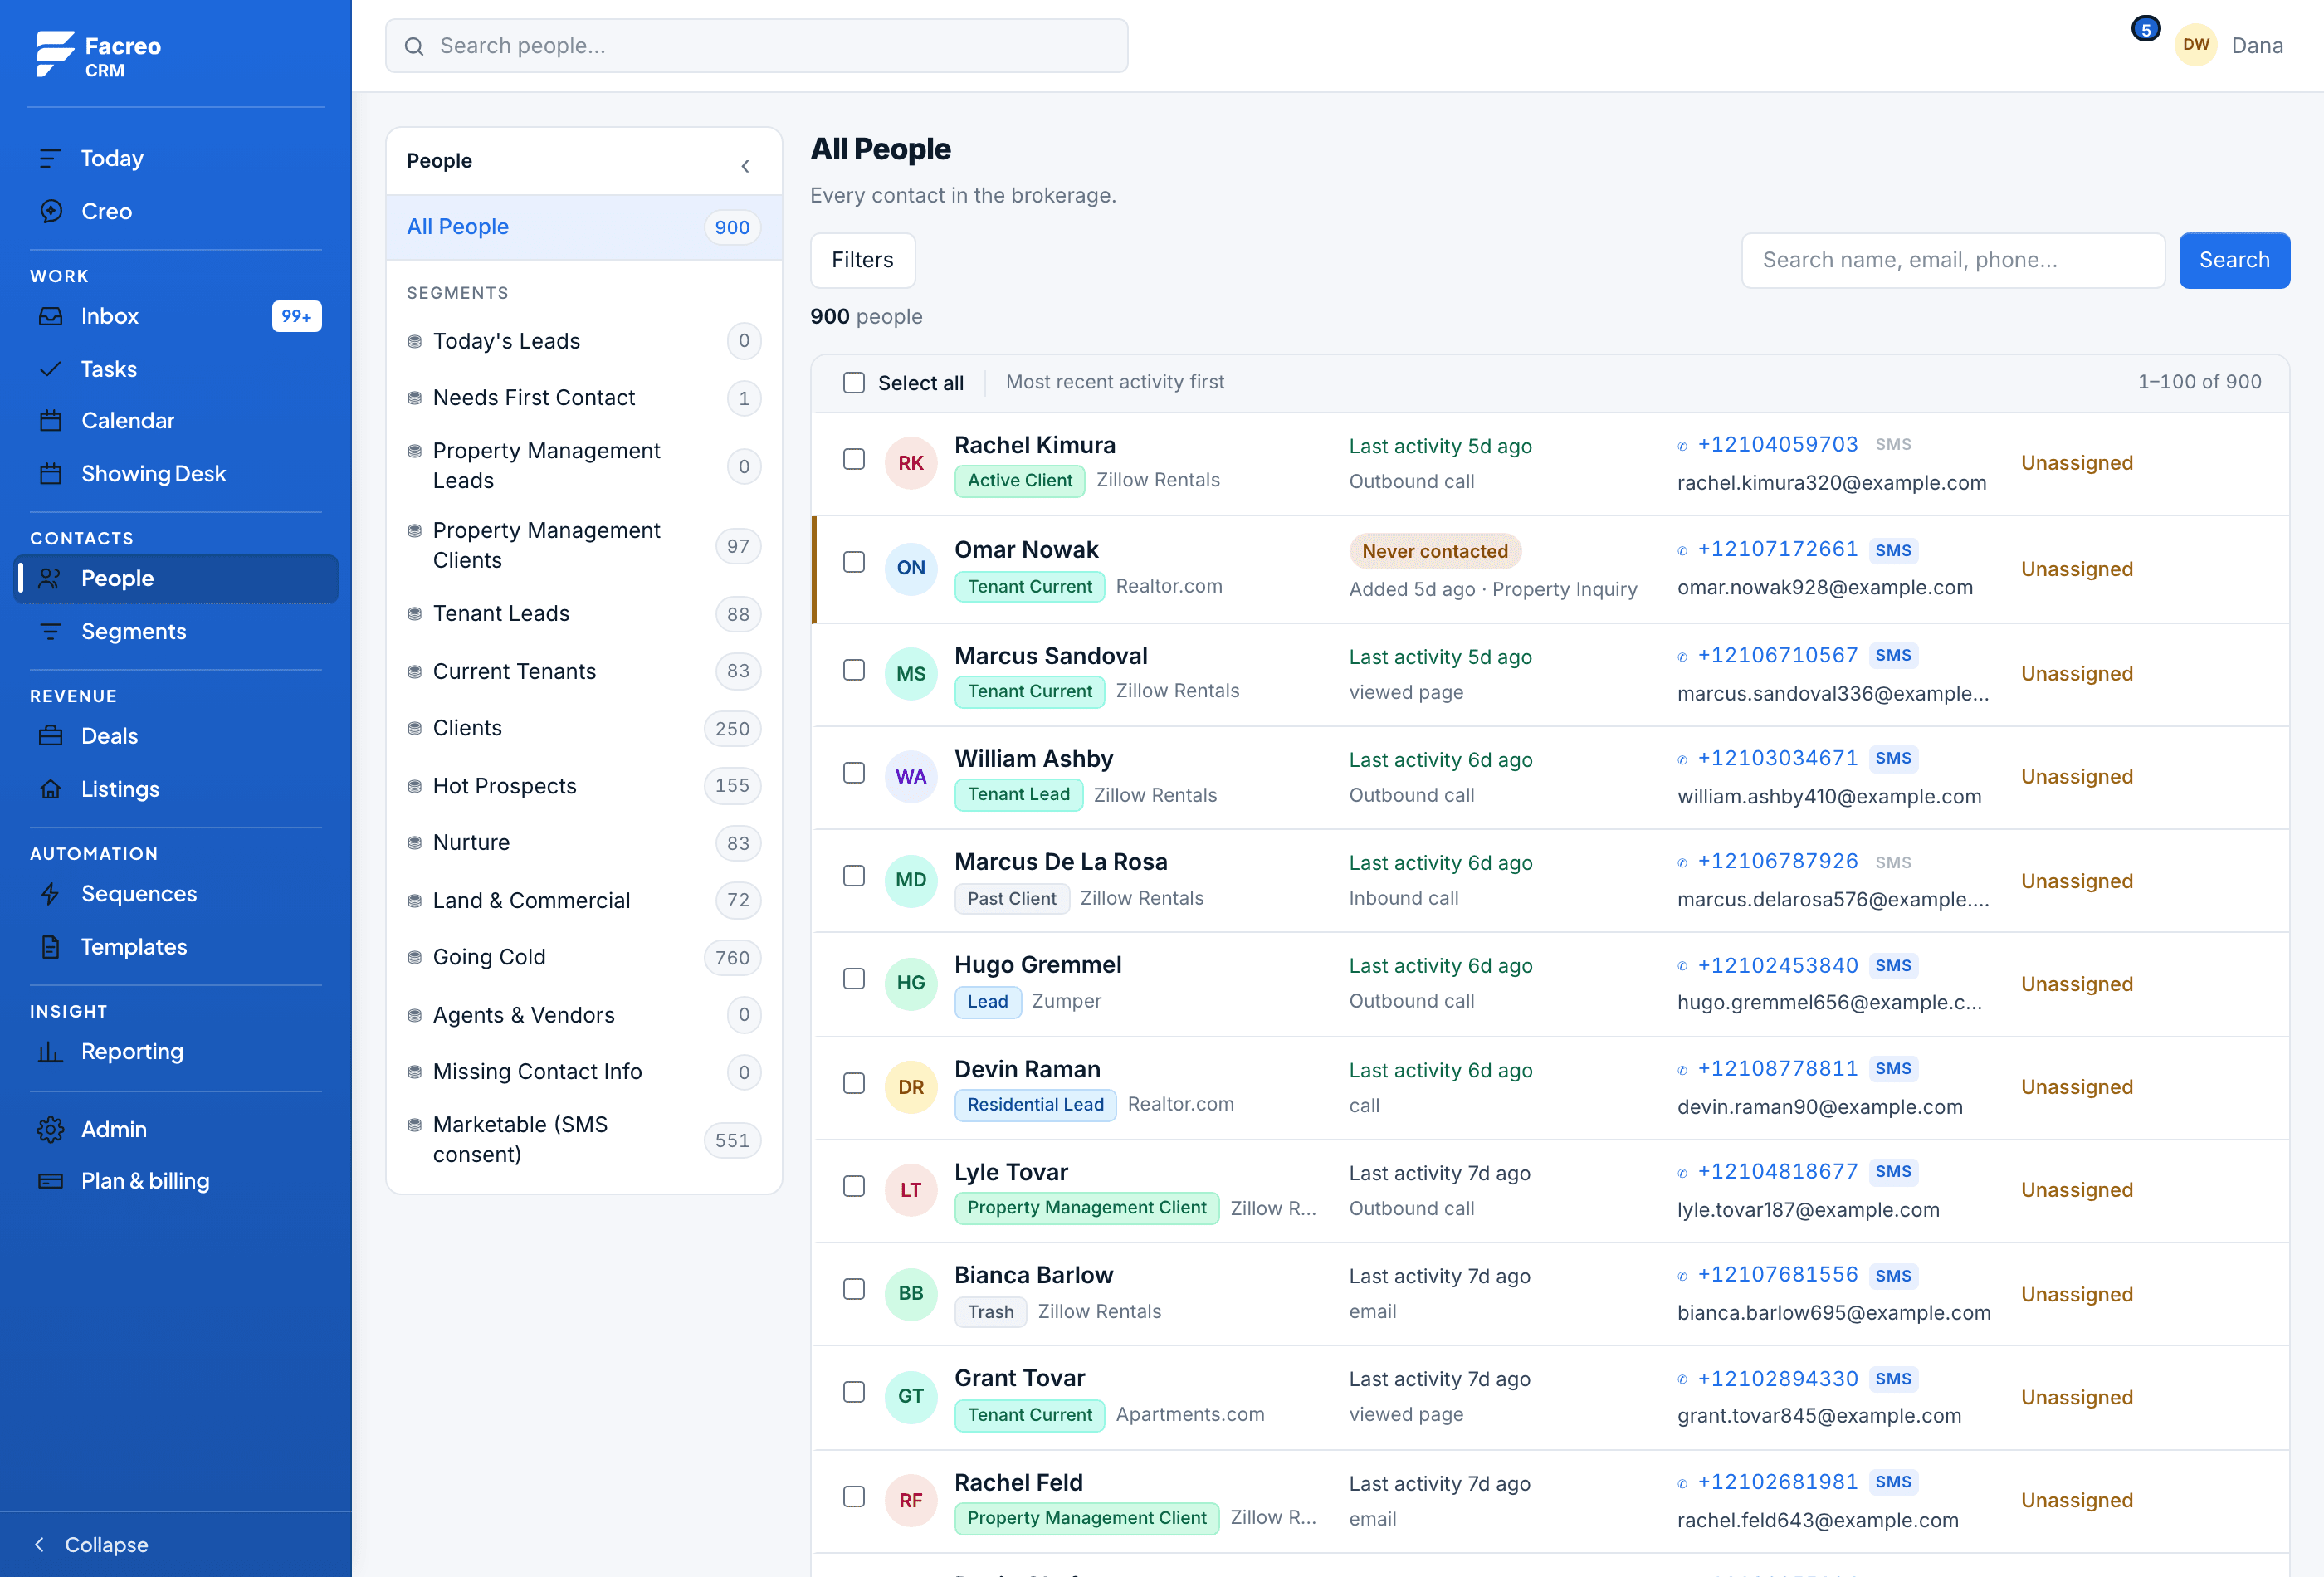This screenshot has width=2324, height=1577.
Task: Click Rachel Feld's RF avatar
Action: (x=910, y=1500)
